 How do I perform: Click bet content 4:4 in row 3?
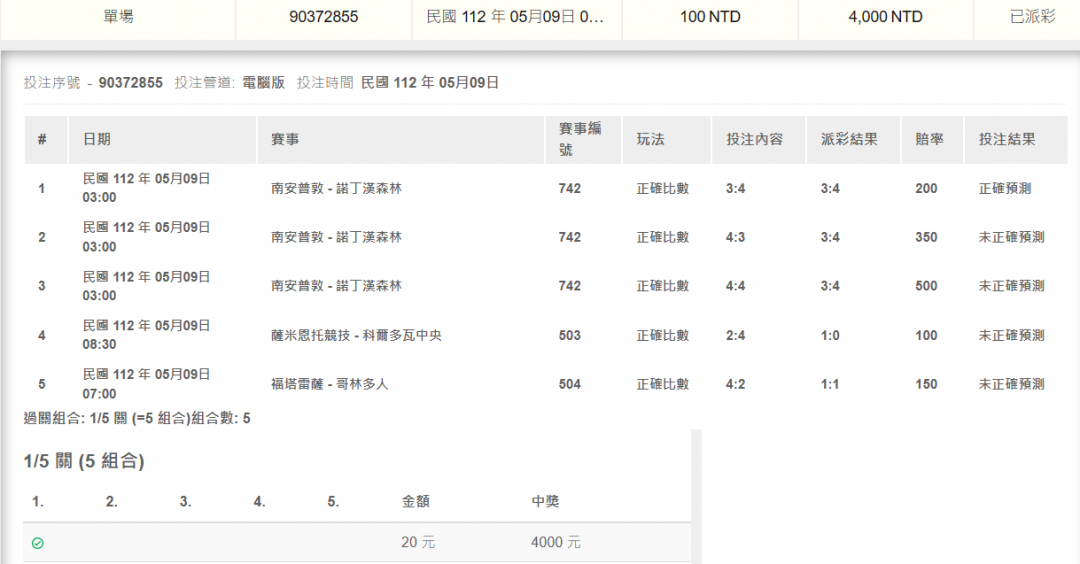(736, 286)
